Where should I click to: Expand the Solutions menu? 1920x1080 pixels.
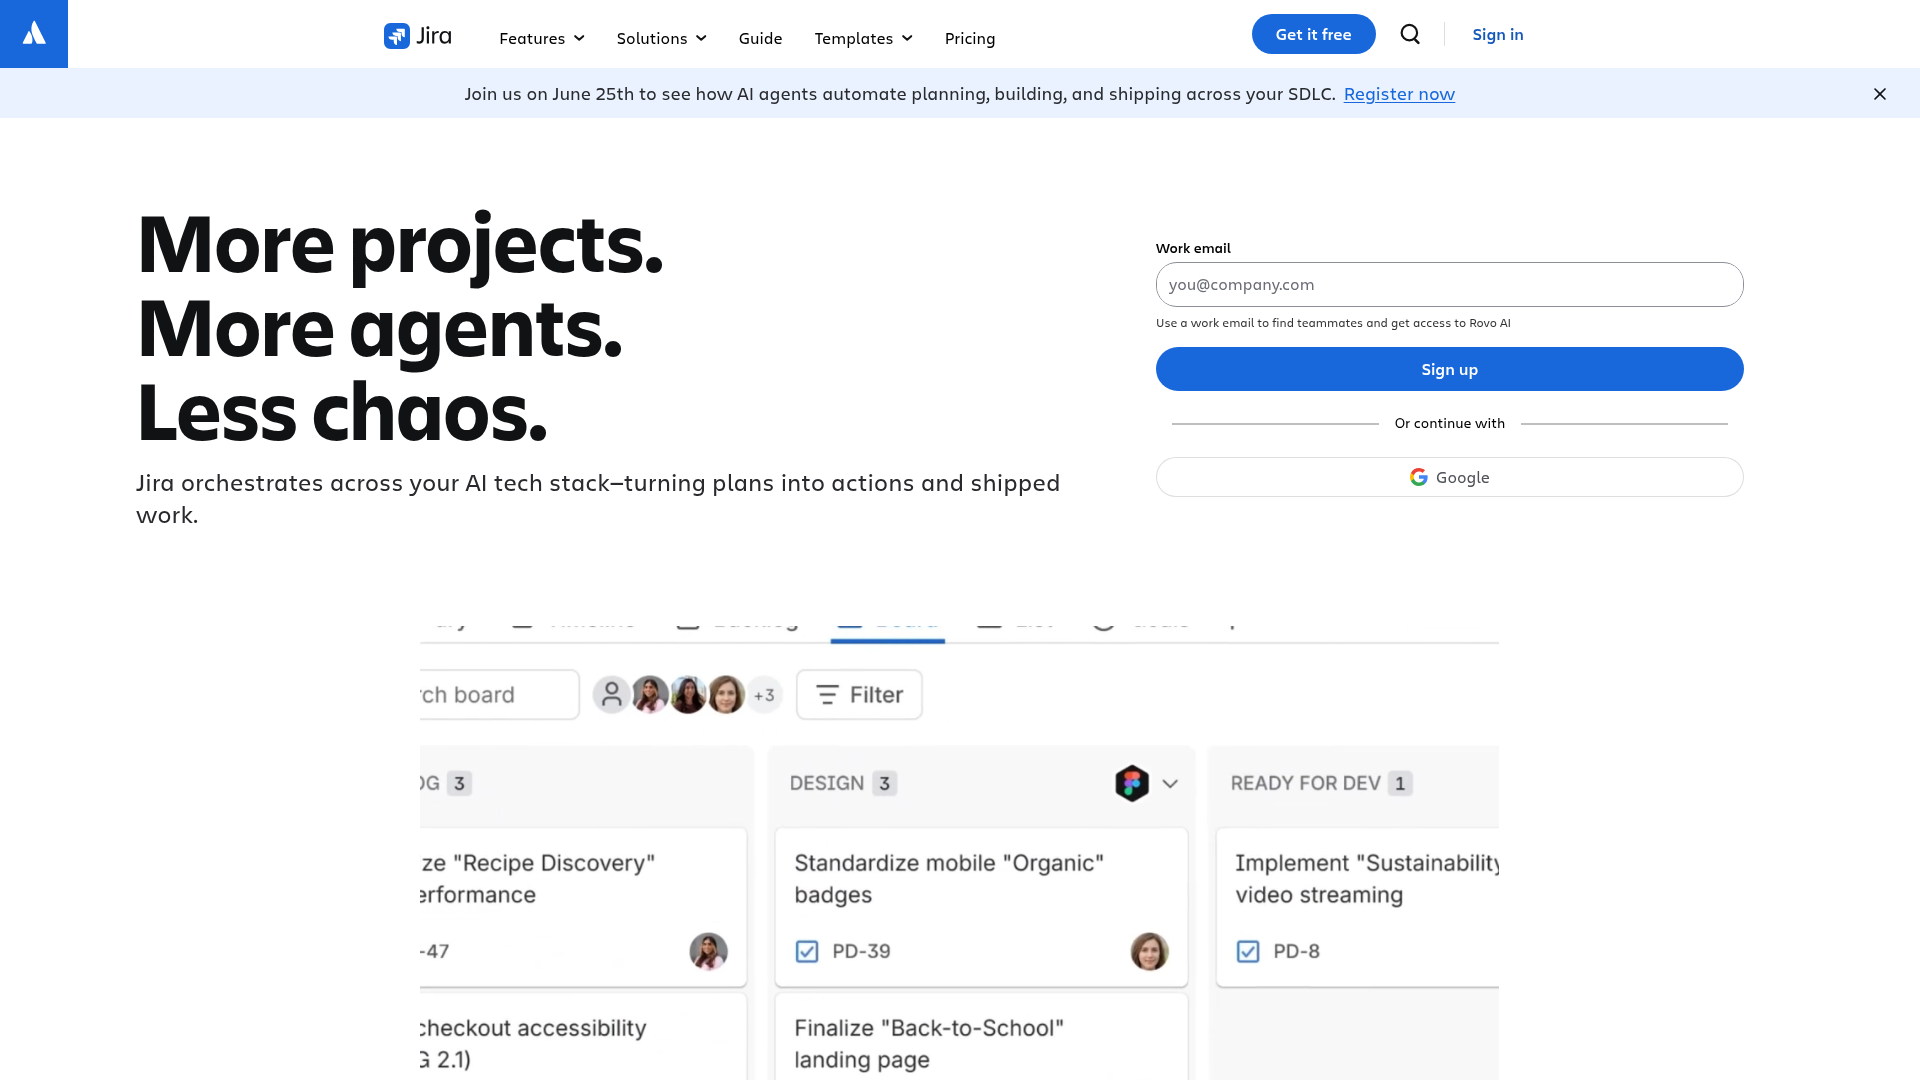point(662,38)
